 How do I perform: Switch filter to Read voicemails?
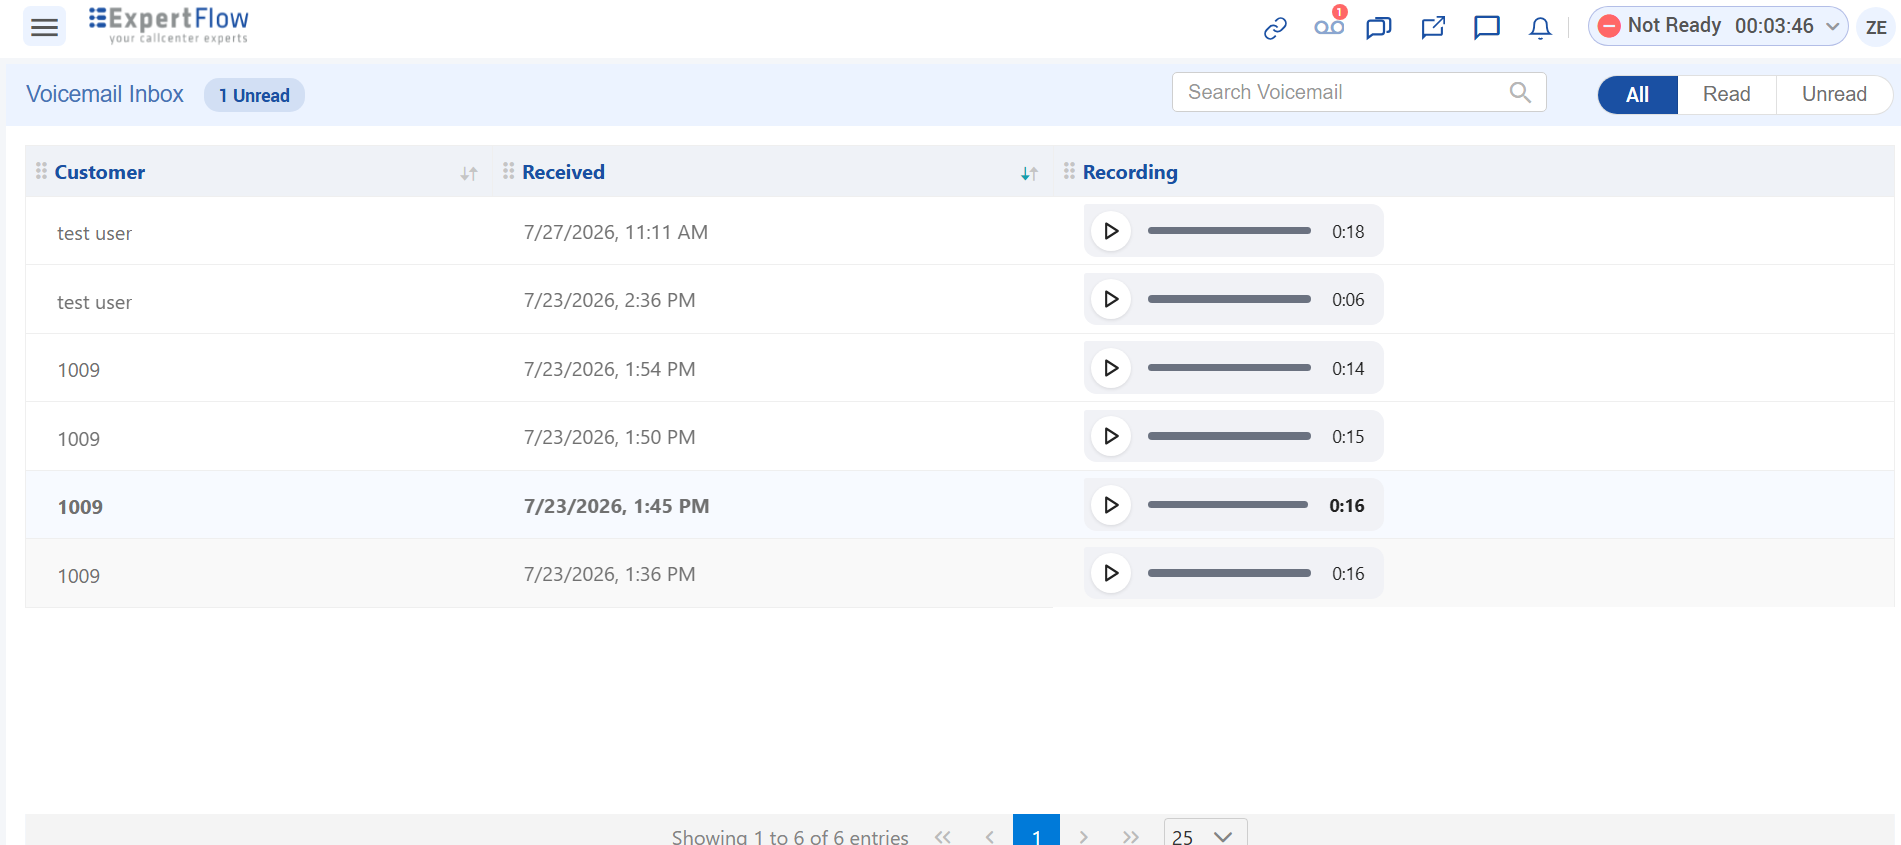click(1726, 95)
